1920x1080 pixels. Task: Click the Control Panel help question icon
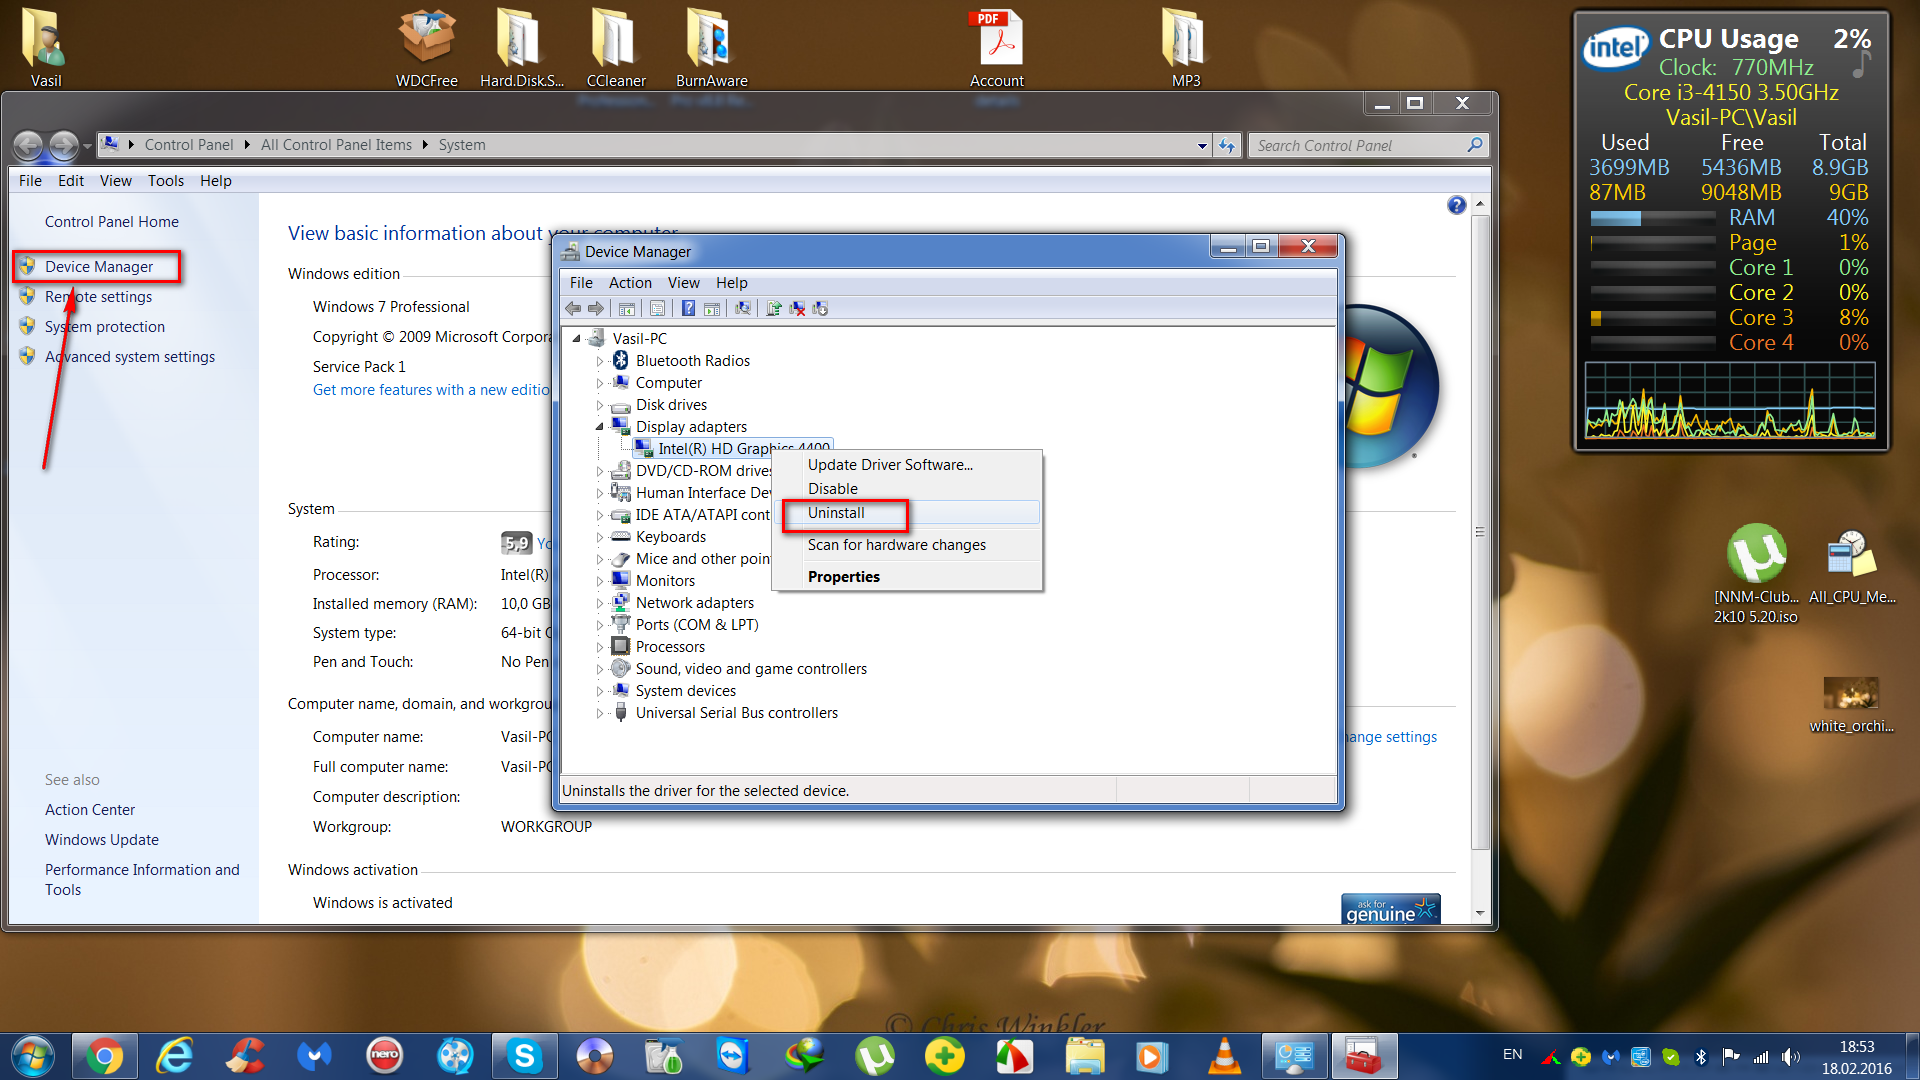pyautogui.click(x=1456, y=205)
